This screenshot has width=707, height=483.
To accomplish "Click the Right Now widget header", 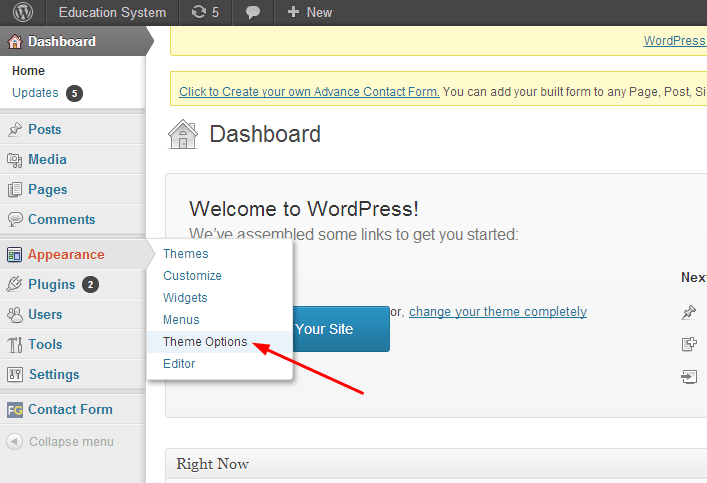I will click(x=436, y=464).
